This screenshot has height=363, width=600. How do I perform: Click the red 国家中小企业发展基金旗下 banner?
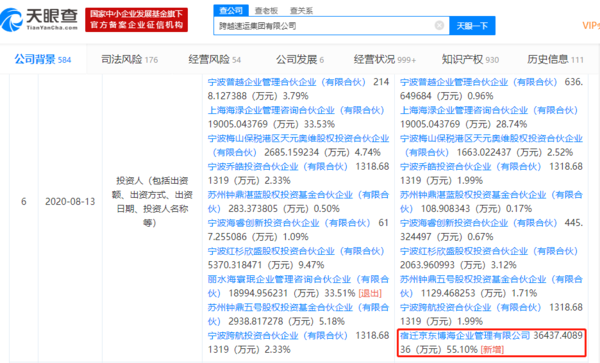coord(137,20)
